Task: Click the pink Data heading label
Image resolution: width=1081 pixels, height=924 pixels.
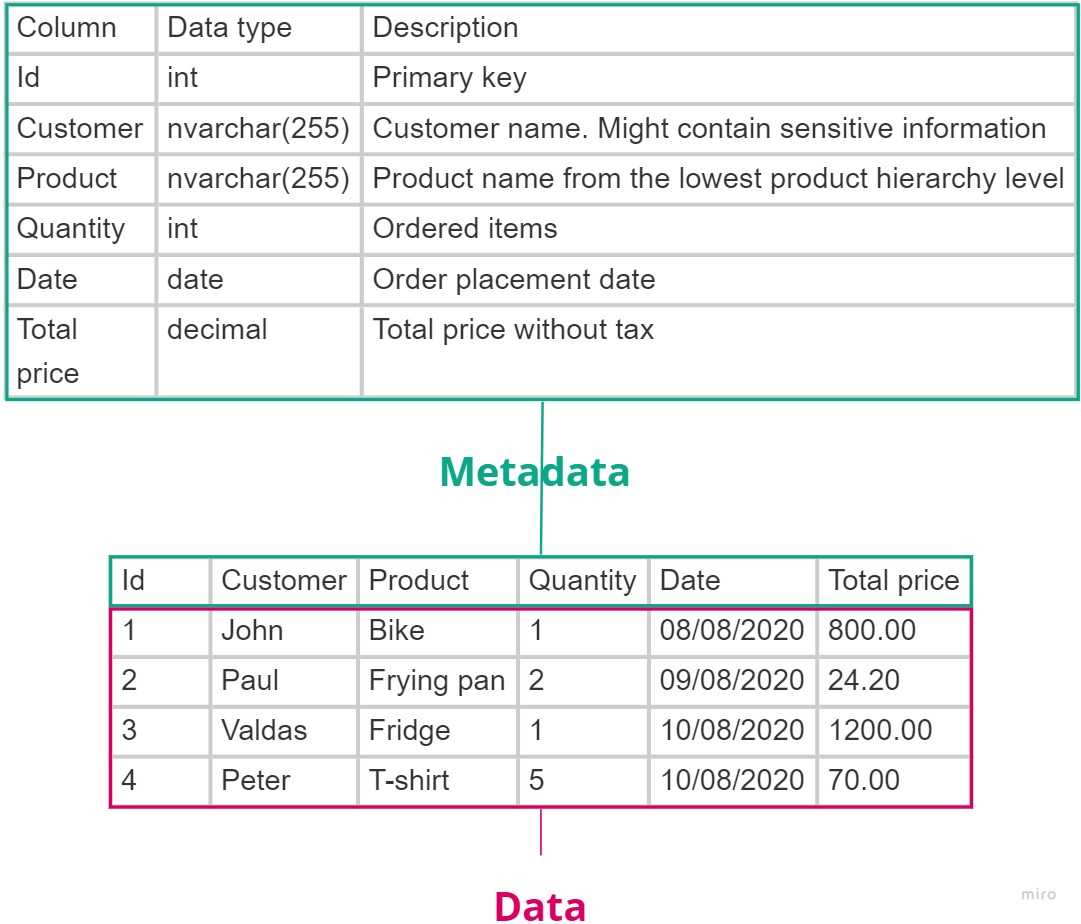Action: point(540,906)
